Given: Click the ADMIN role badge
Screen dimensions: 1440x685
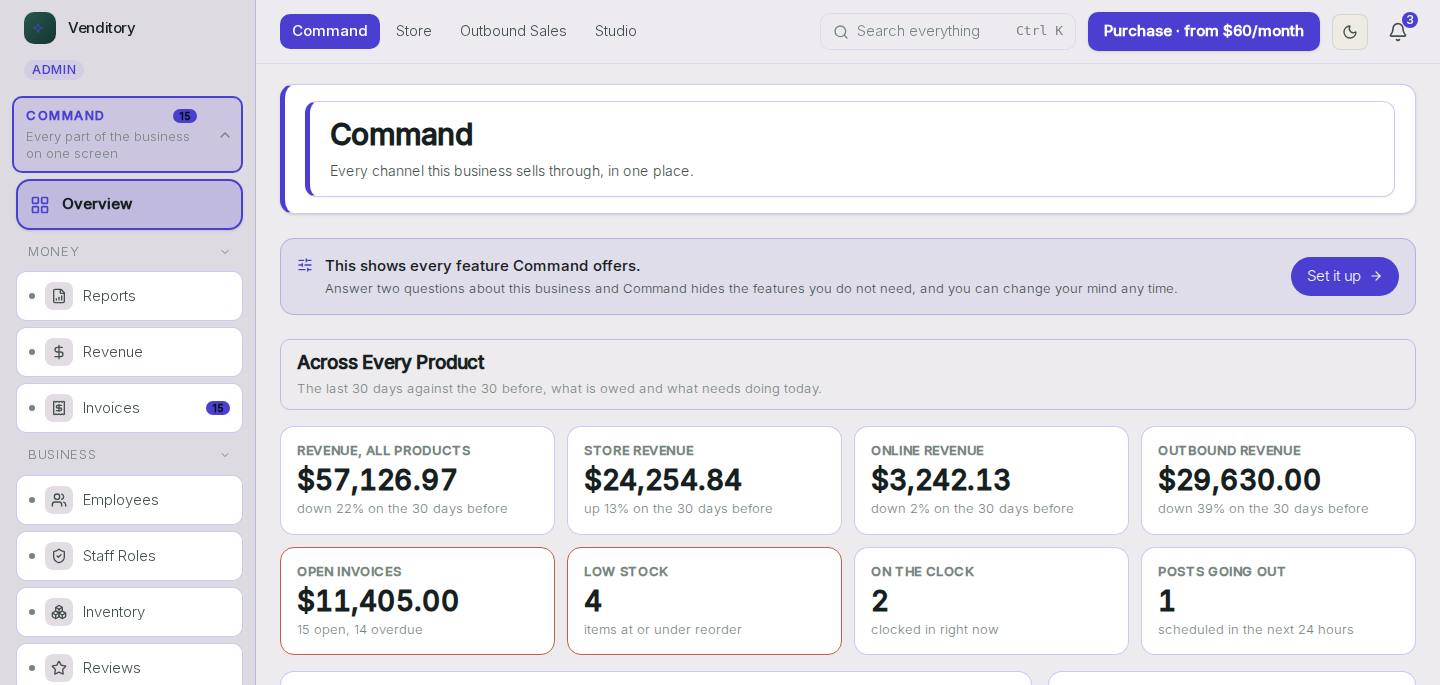Looking at the screenshot, I should [54, 70].
